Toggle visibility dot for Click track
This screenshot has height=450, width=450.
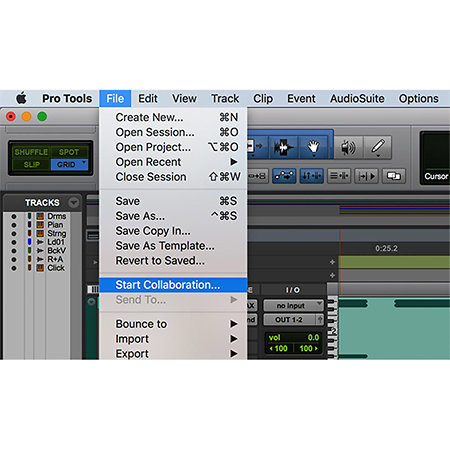(14, 268)
